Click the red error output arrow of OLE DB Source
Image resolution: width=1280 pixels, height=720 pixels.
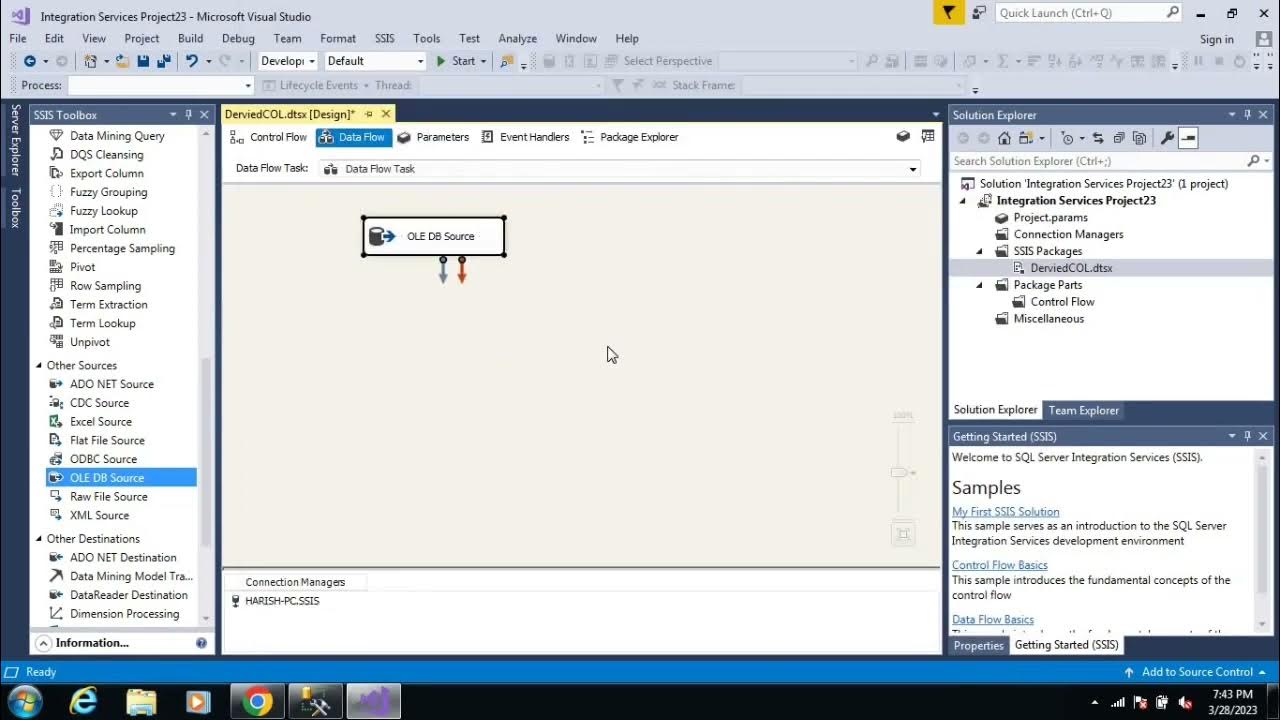(x=462, y=270)
